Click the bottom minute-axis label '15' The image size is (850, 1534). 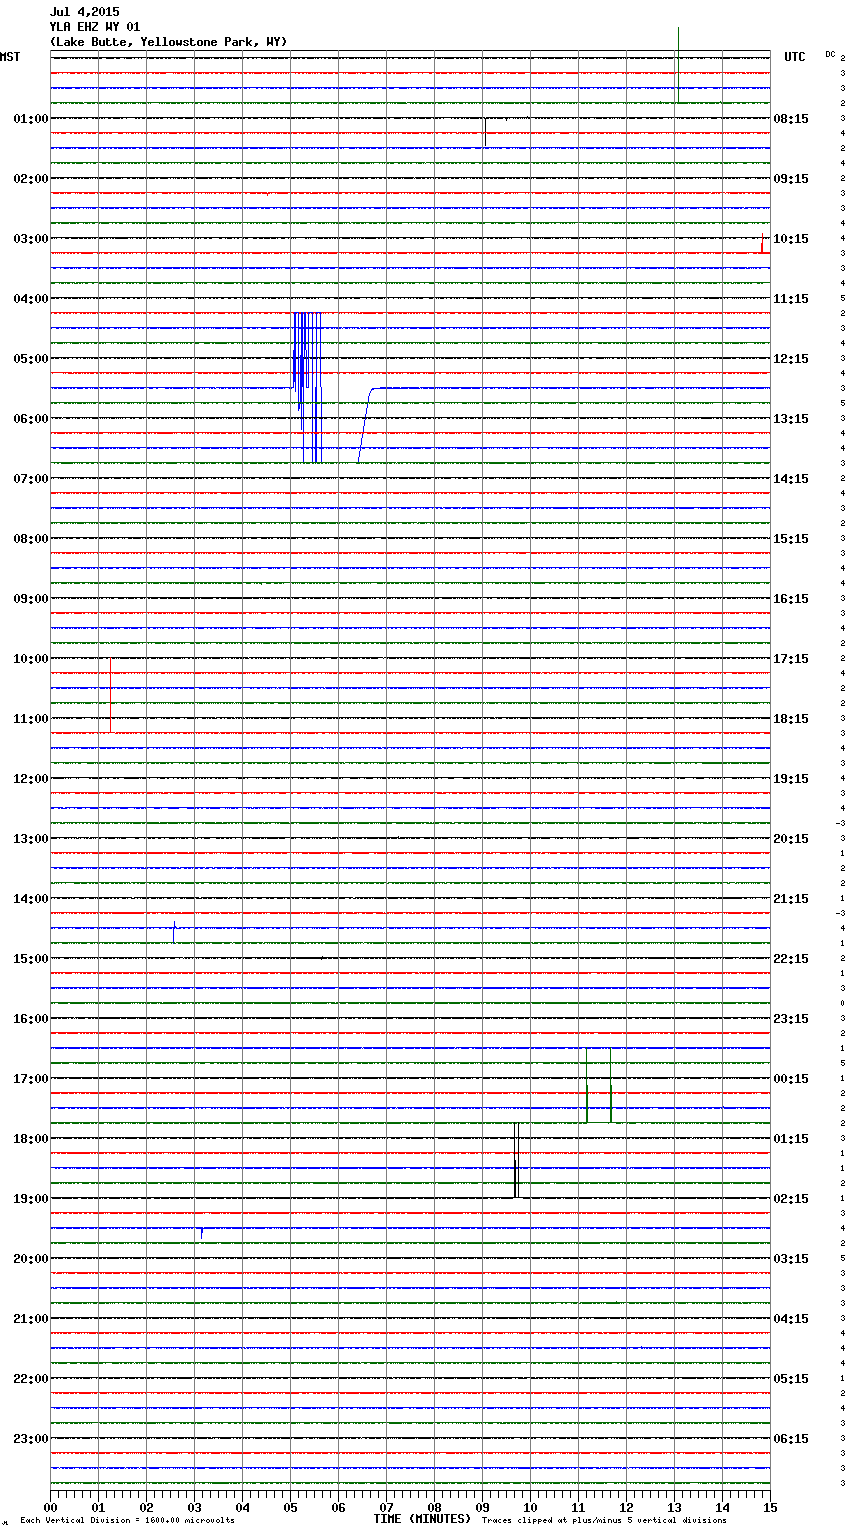click(x=770, y=1507)
